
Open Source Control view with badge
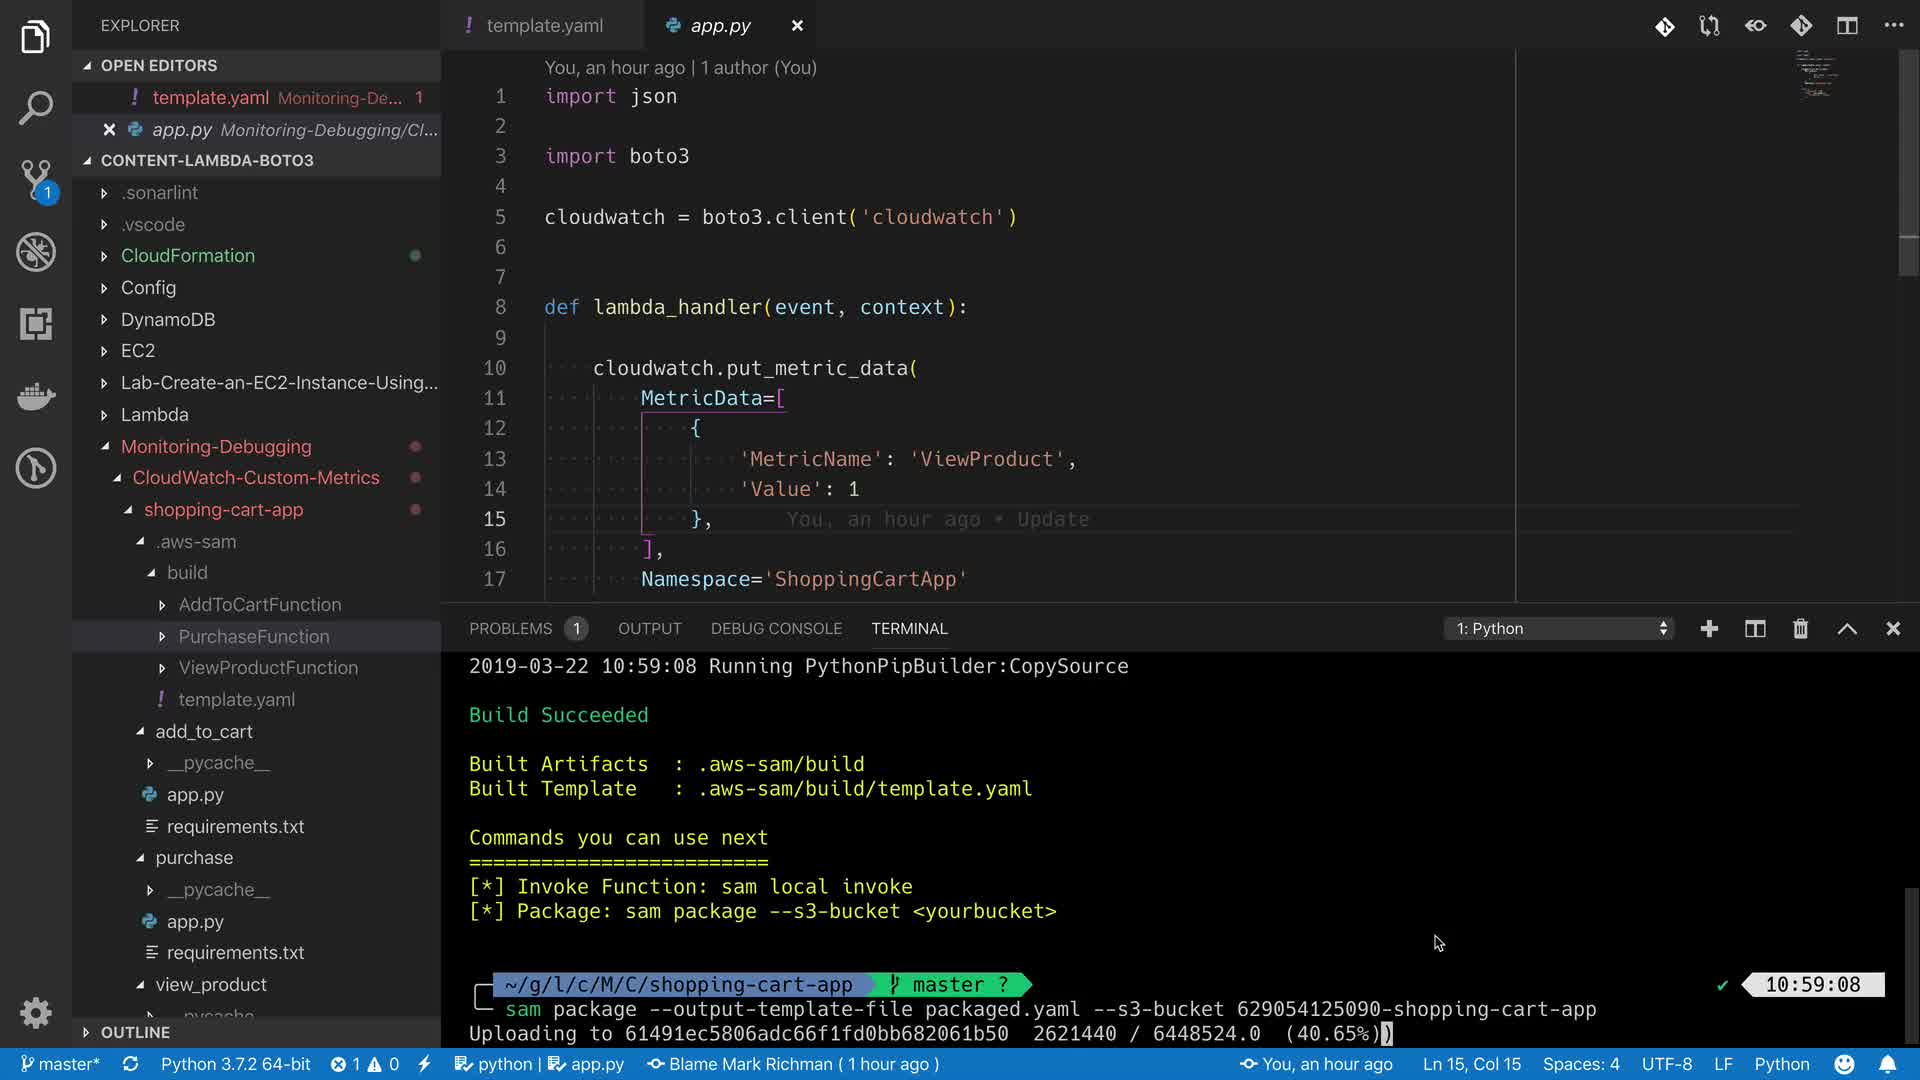coord(36,180)
